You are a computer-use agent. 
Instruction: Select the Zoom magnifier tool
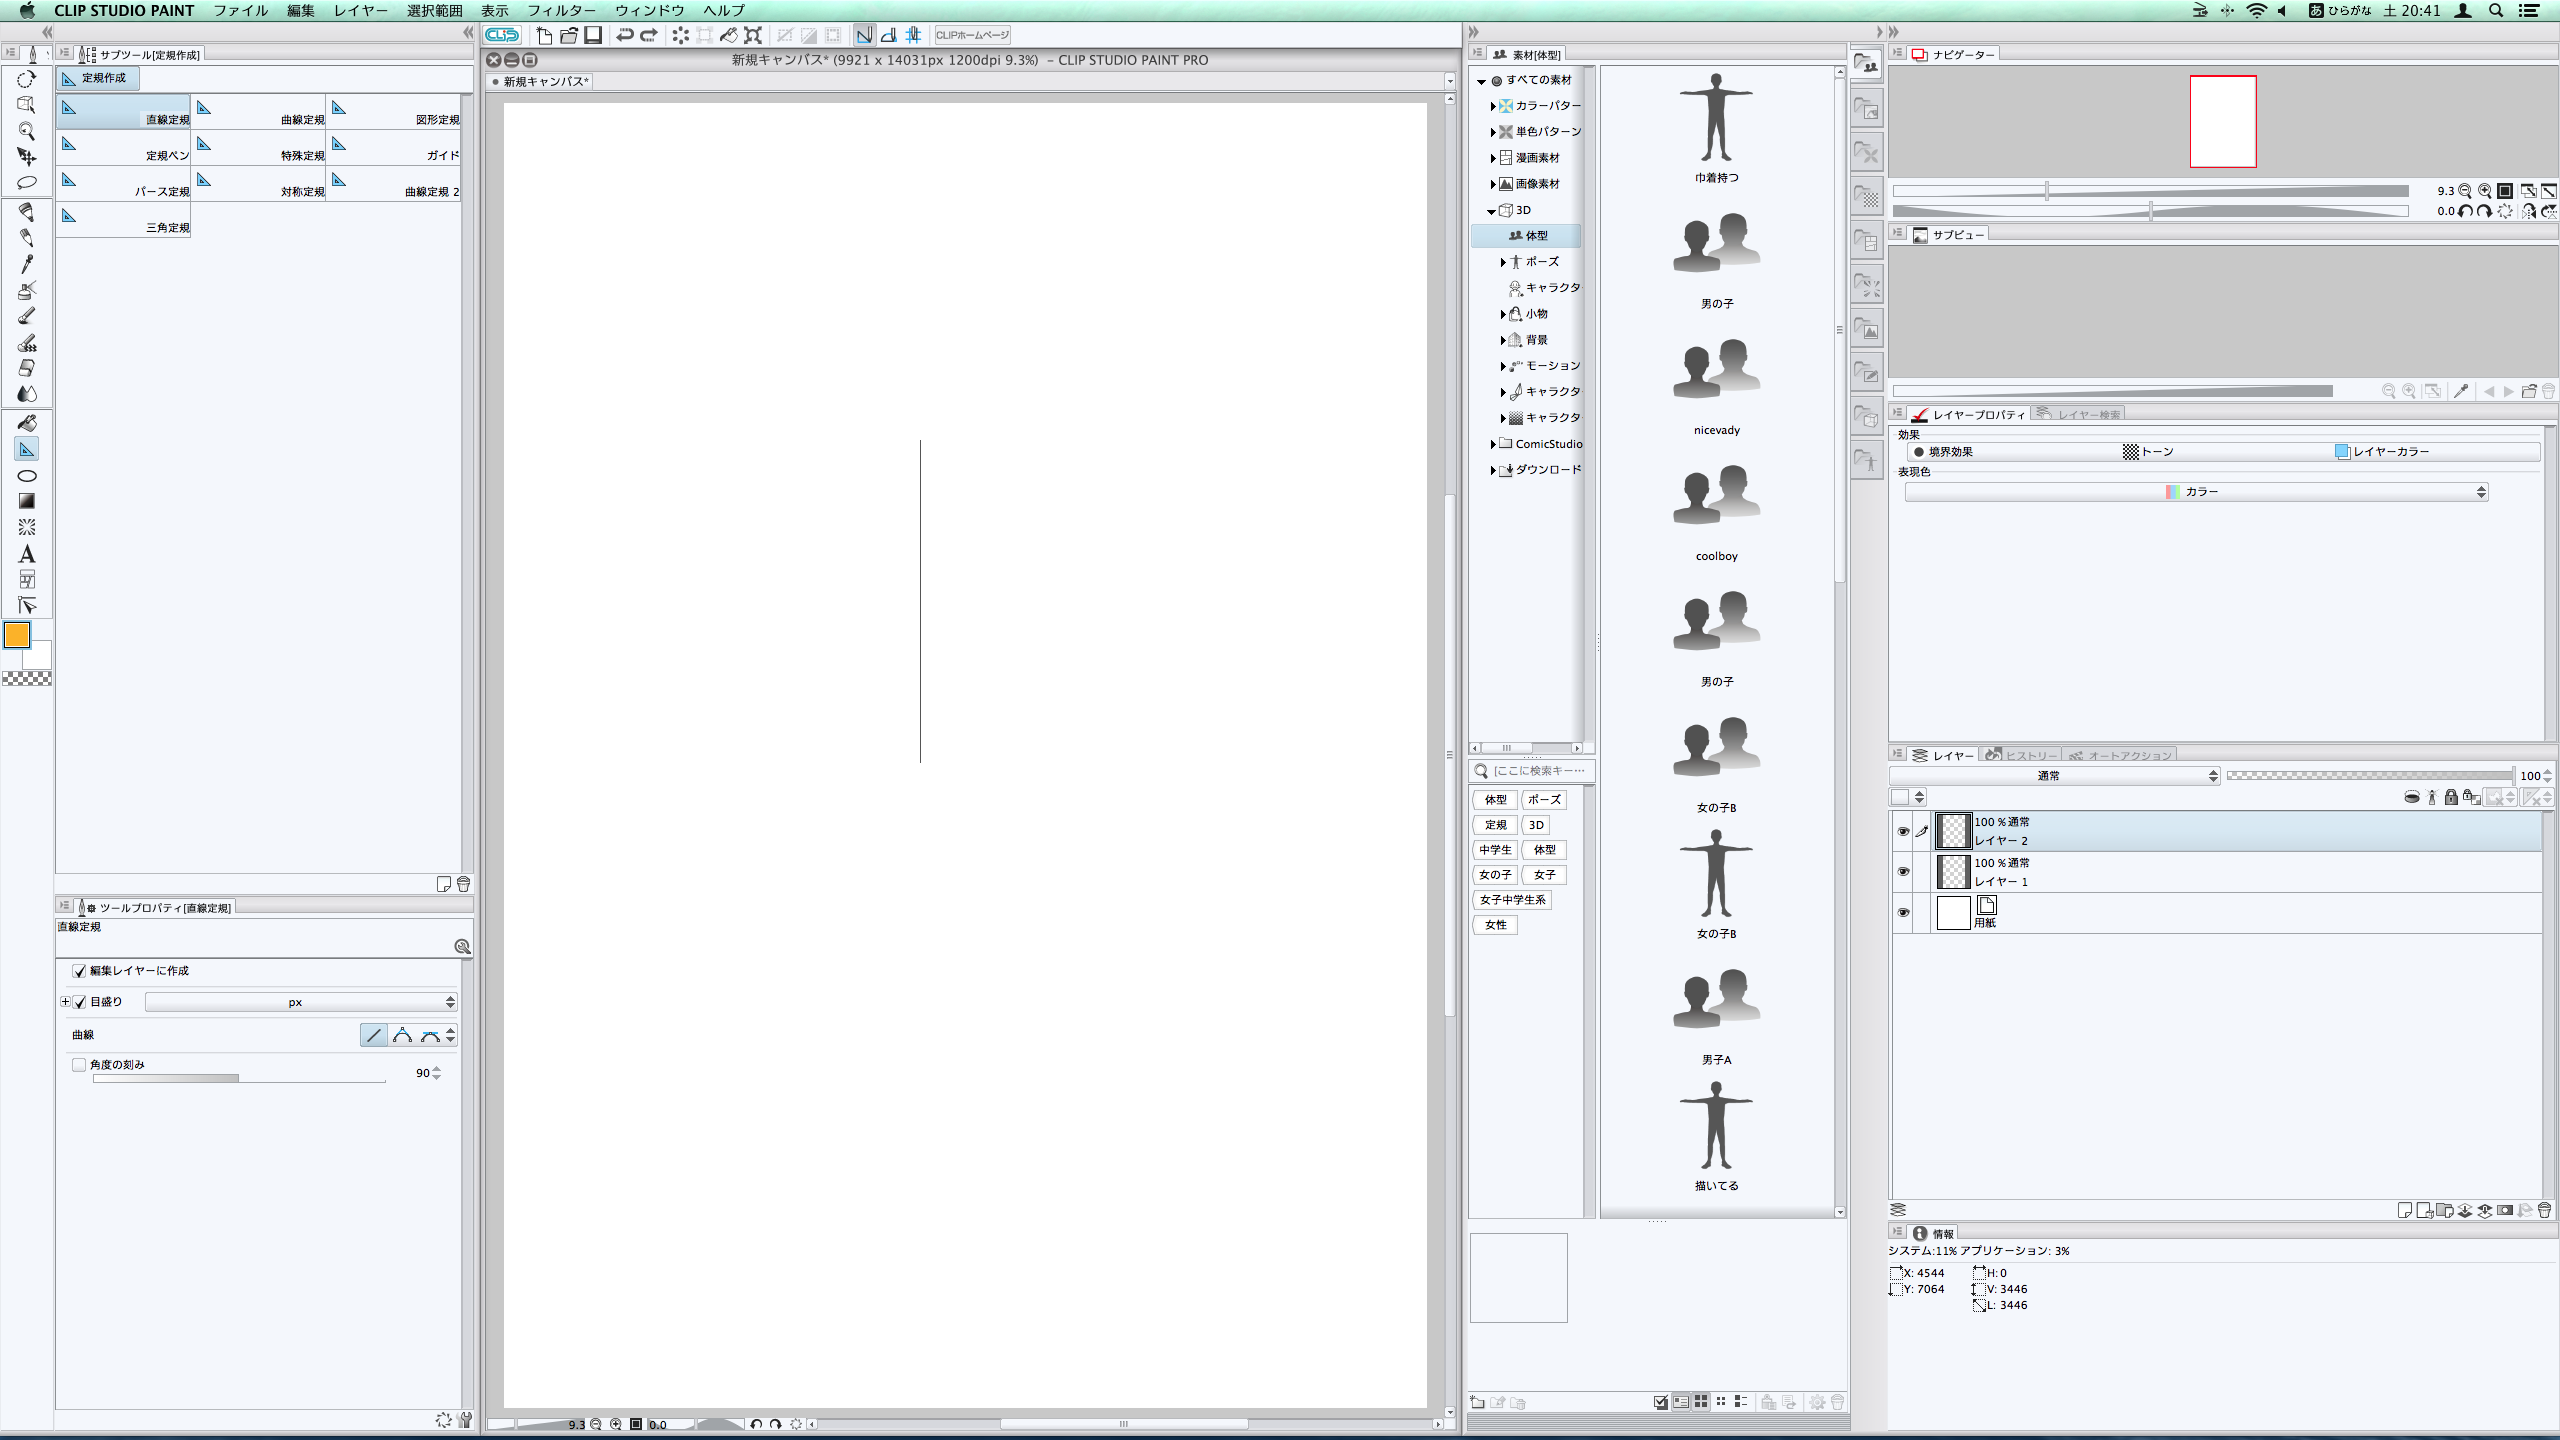27,131
